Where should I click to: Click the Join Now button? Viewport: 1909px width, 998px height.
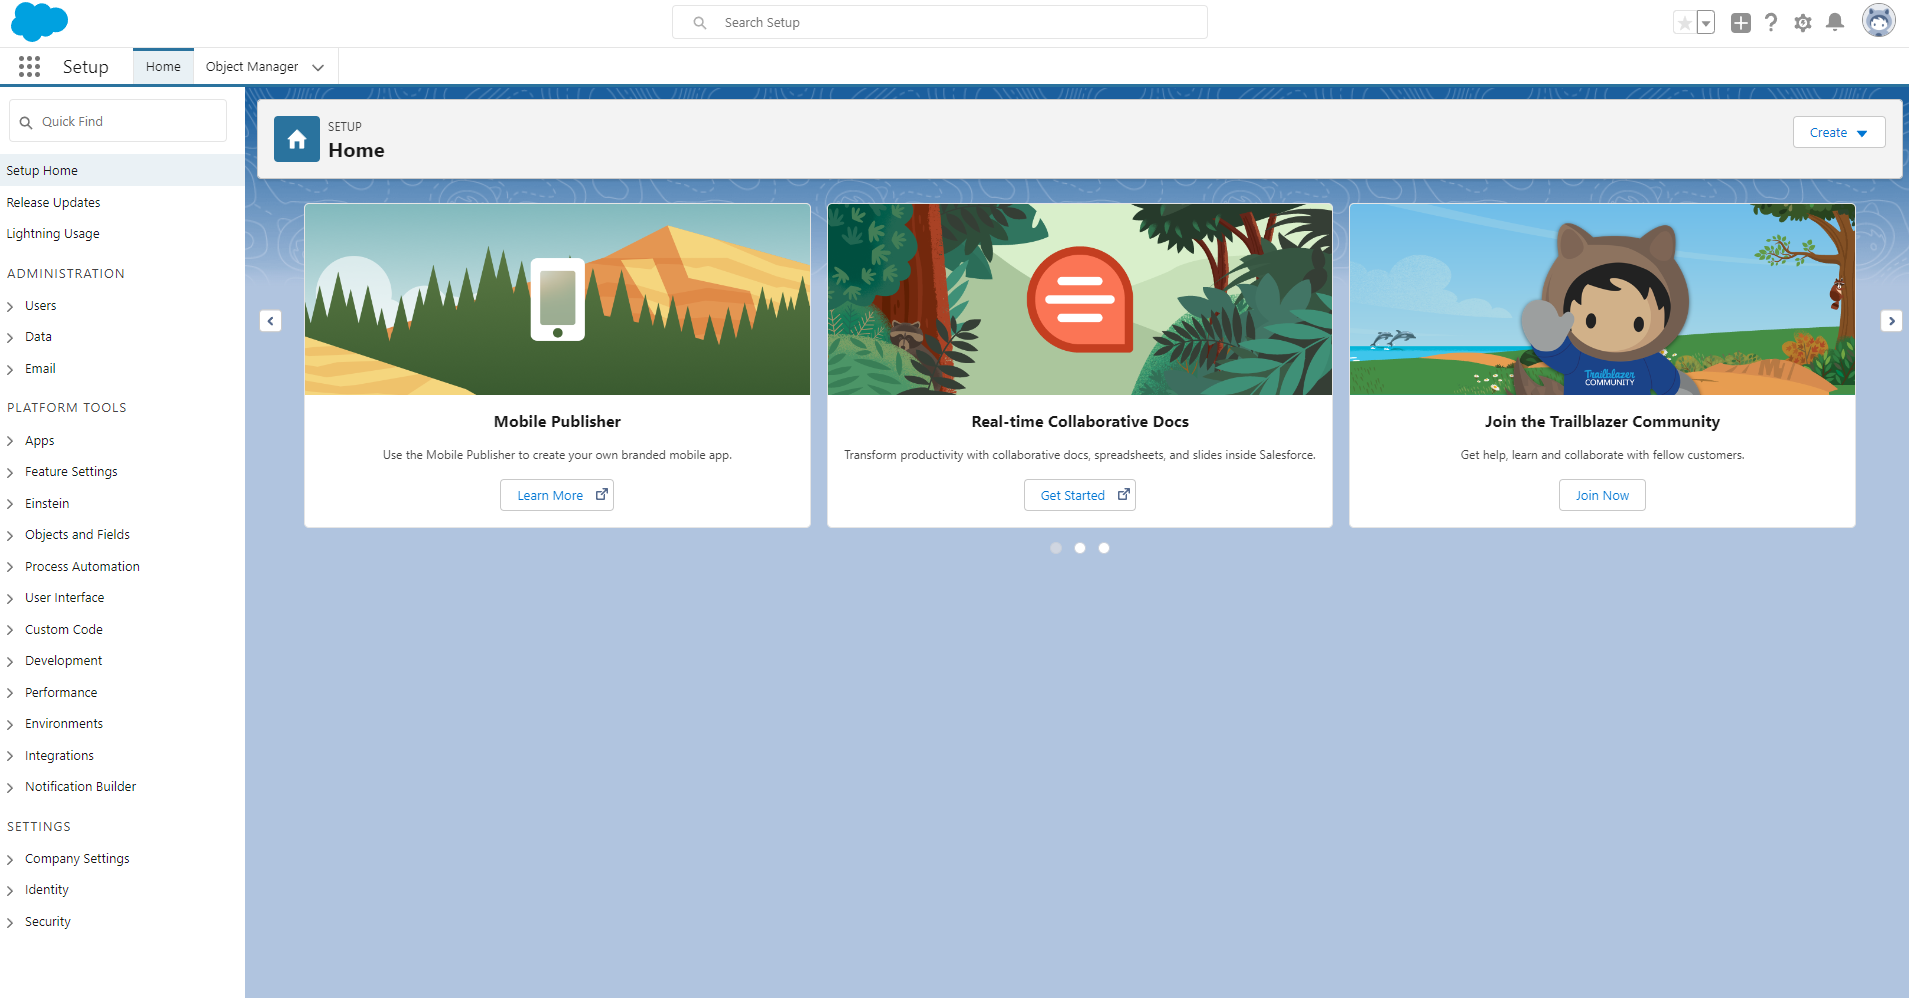tap(1601, 495)
